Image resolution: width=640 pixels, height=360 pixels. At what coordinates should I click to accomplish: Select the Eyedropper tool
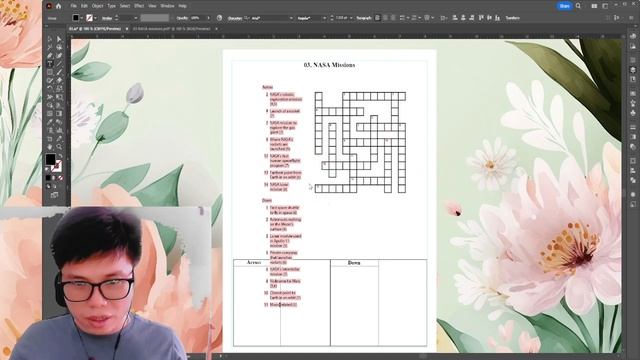click(x=50, y=122)
